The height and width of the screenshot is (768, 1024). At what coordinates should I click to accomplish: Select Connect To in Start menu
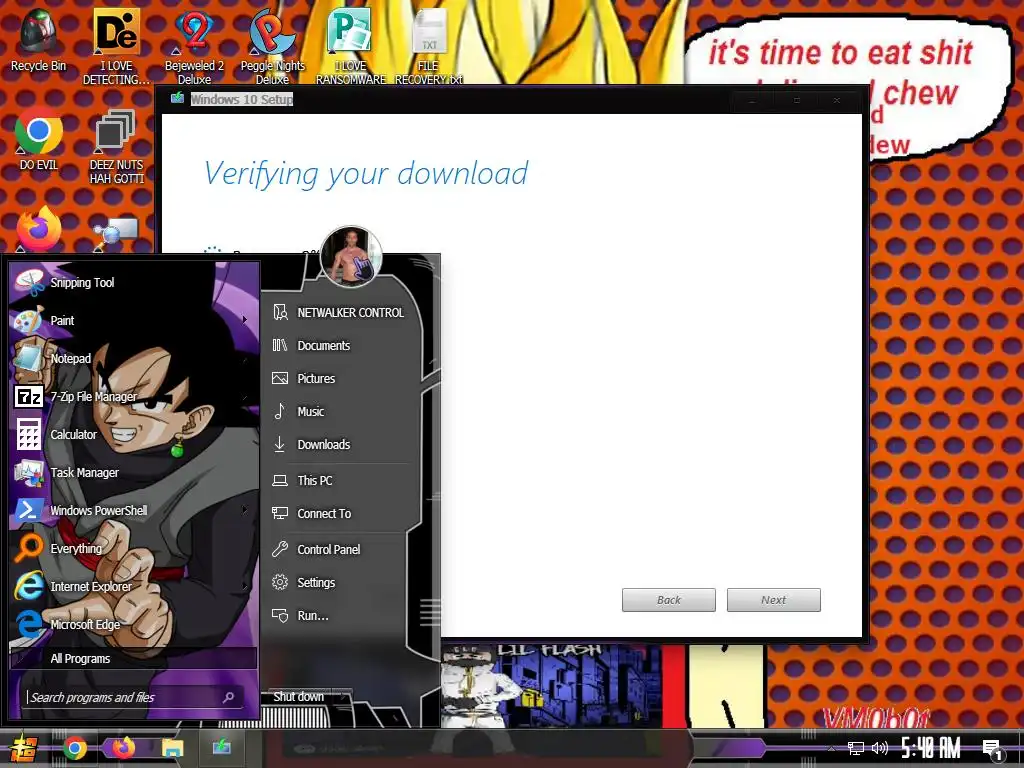pyautogui.click(x=339, y=514)
